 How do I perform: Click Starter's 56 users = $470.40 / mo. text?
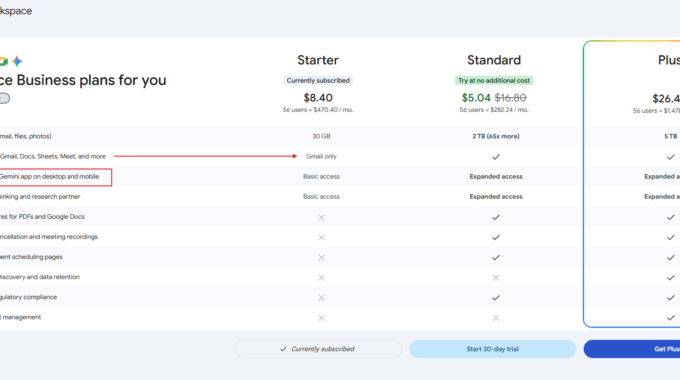(x=318, y=110)
